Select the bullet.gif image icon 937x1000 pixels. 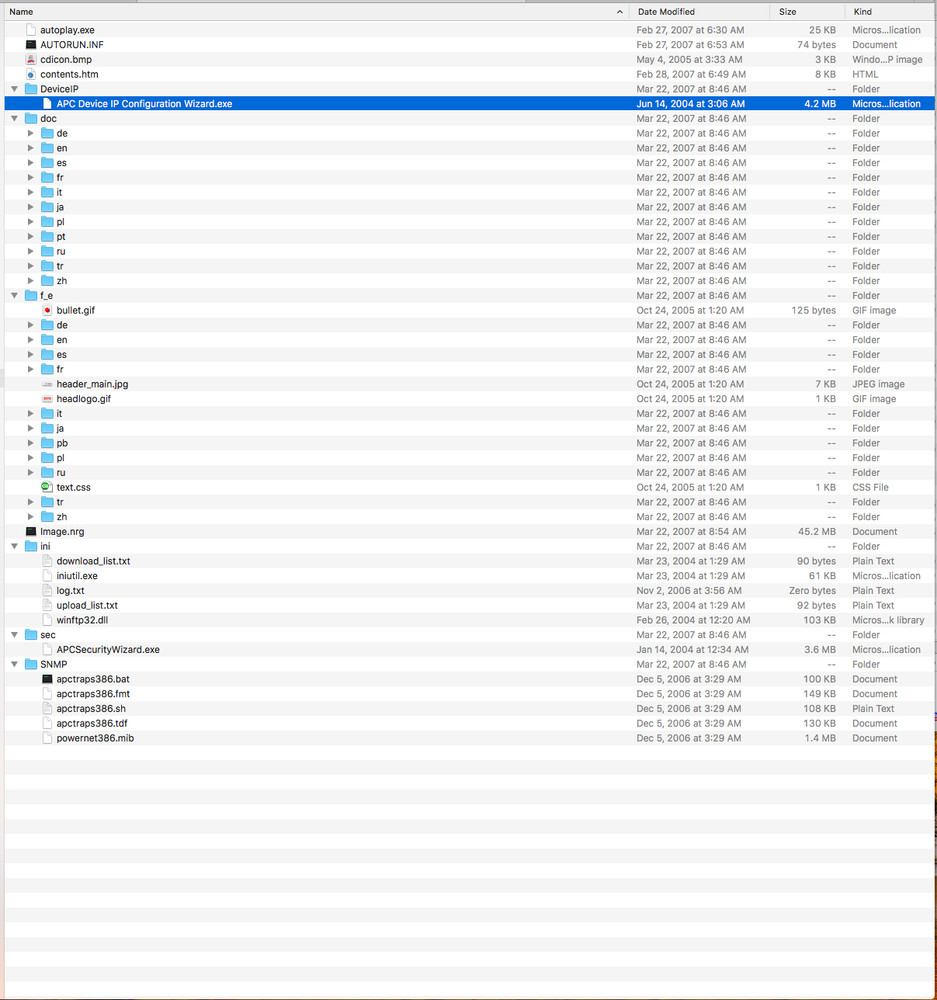click(47, 310)
